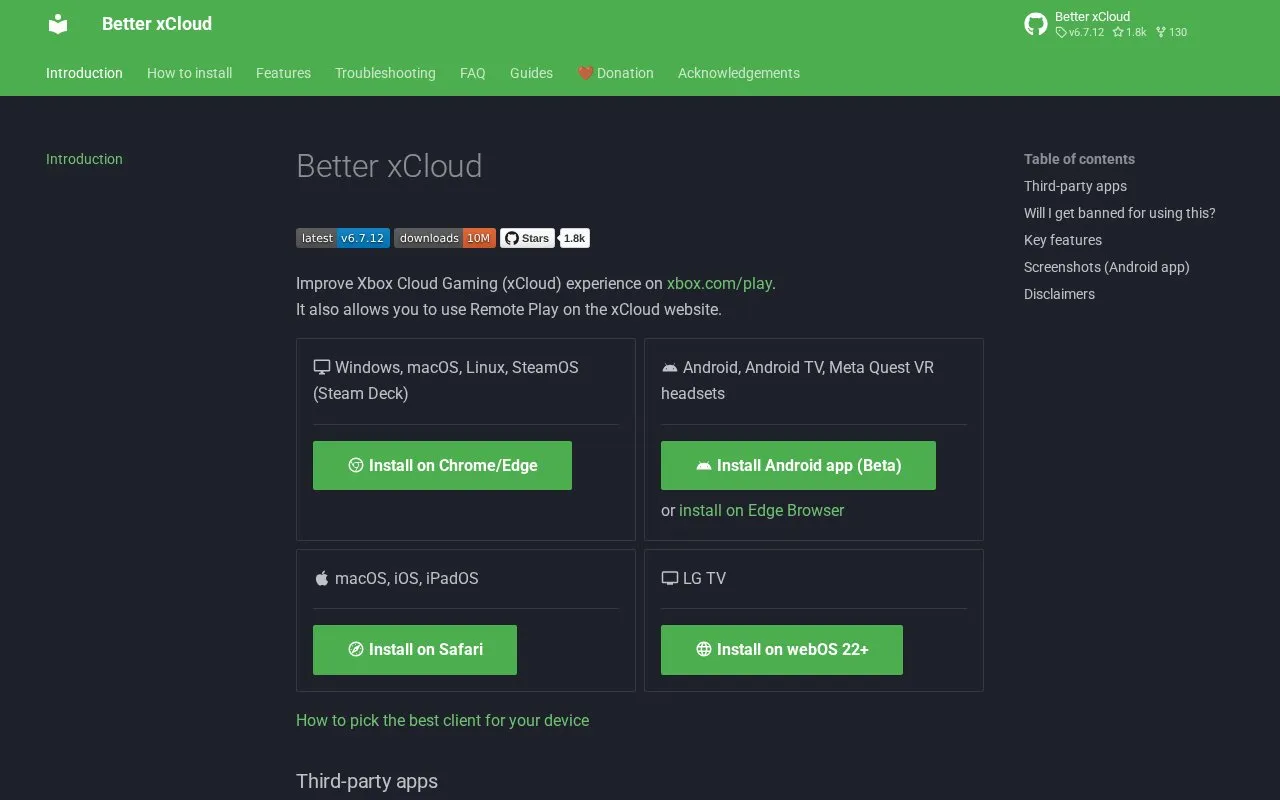Jump to Will I get banned for using this?
This screenshot has width=1280, height=800.
[1120, 213]
